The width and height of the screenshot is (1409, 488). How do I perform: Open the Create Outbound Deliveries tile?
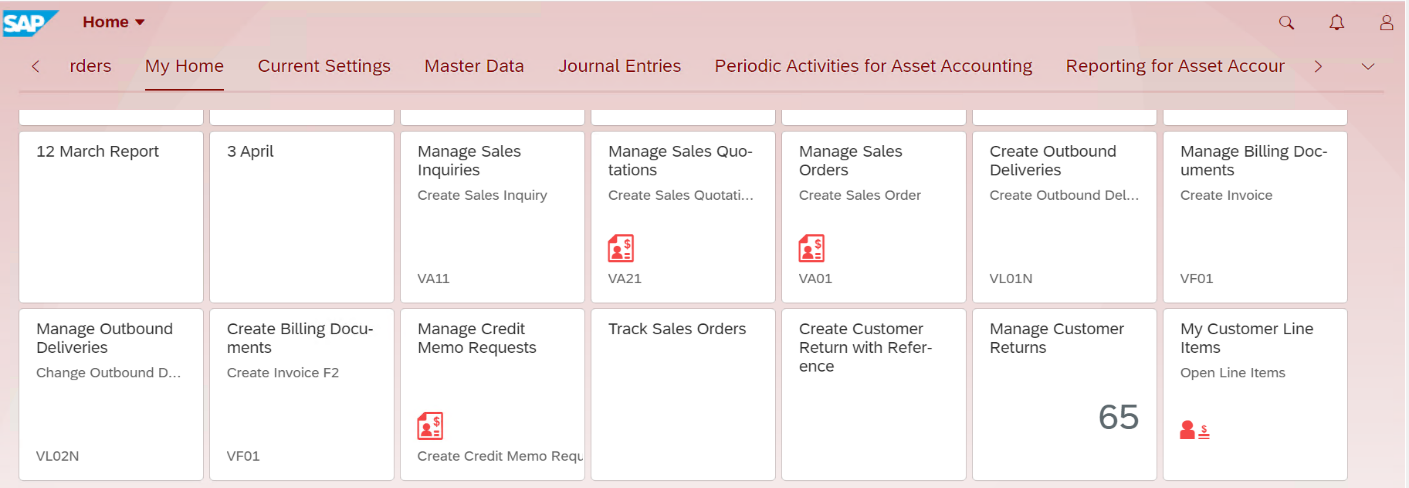[1064, 217]
